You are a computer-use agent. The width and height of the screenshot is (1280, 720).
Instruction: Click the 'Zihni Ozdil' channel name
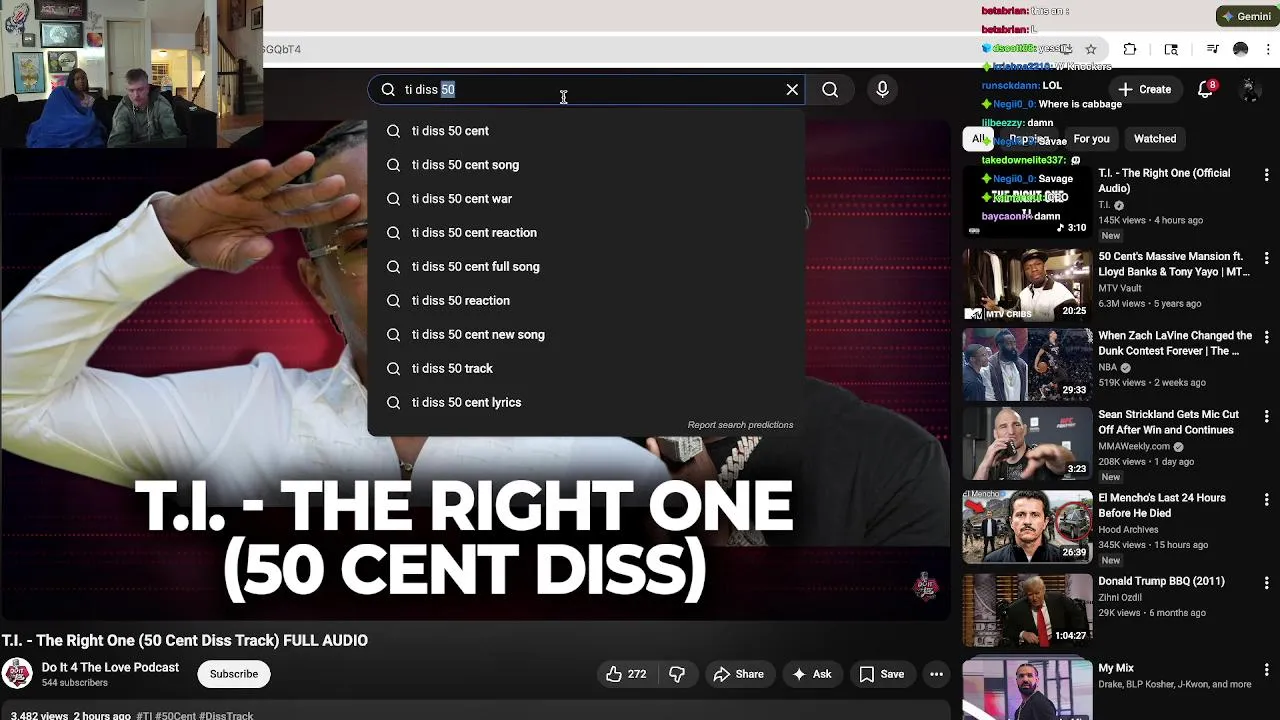pos(1121,597)
